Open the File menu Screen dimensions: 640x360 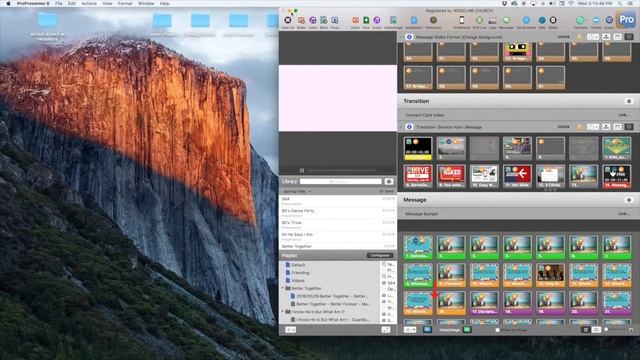(x=59, y=3)
